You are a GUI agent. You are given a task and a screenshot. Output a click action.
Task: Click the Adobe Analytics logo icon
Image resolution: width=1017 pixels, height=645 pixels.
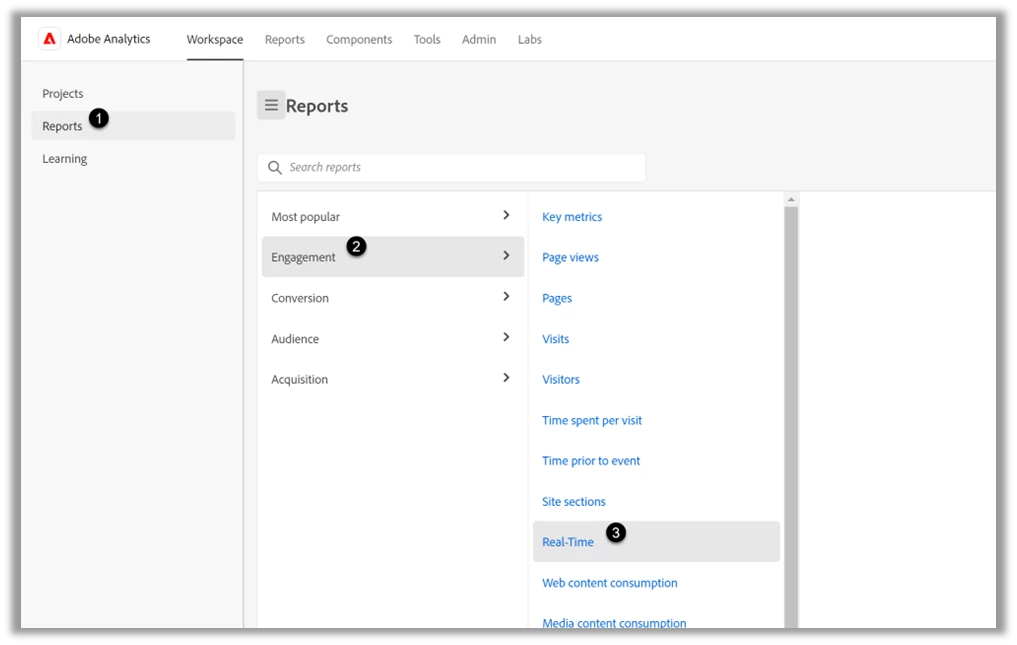pyautogui.click(x=49, y=39)
